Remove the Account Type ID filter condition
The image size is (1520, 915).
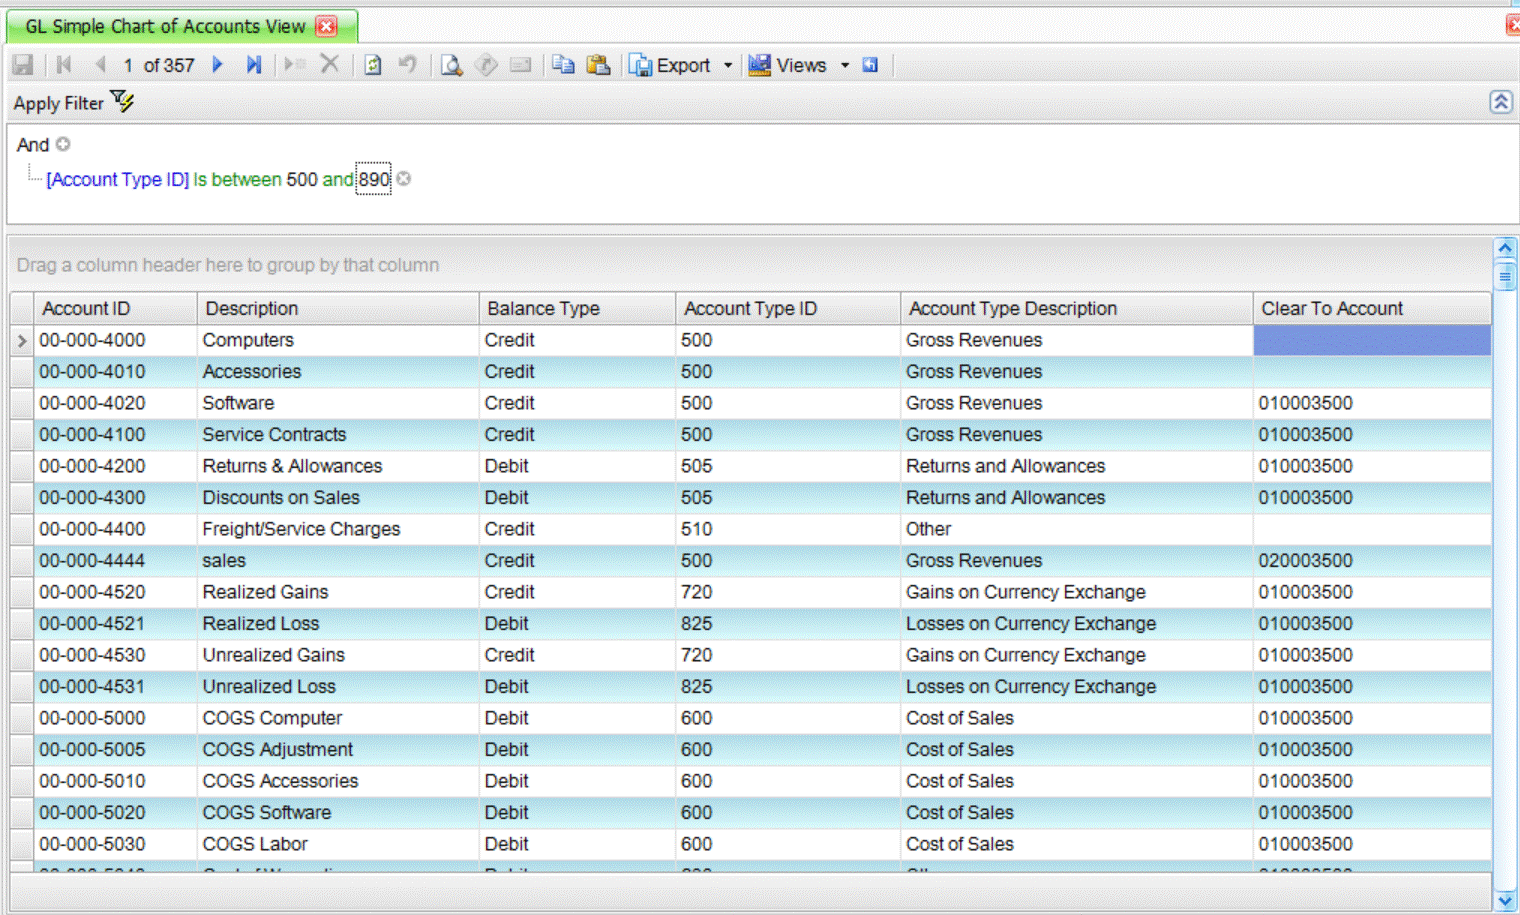pyautogui.click(x=404, y=178)
